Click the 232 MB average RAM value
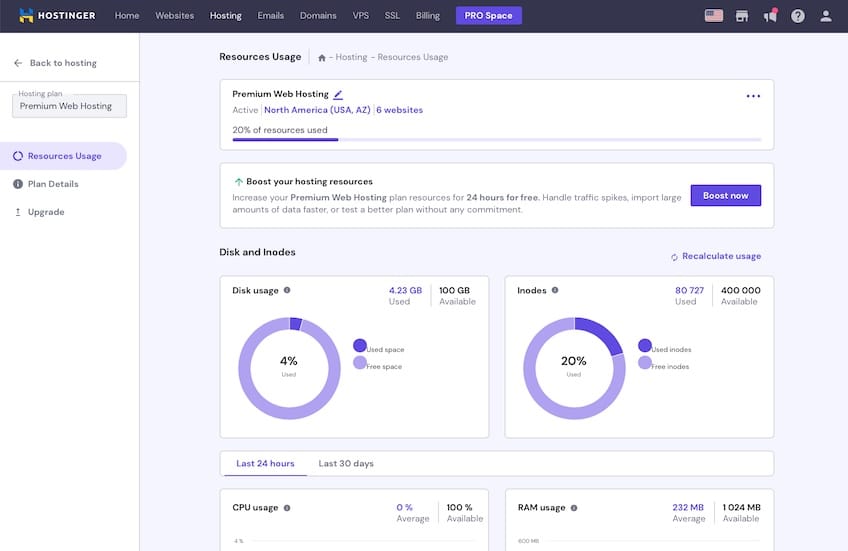Image resolution: width=848 pixels, height=551 pixels. coord(688,507)
